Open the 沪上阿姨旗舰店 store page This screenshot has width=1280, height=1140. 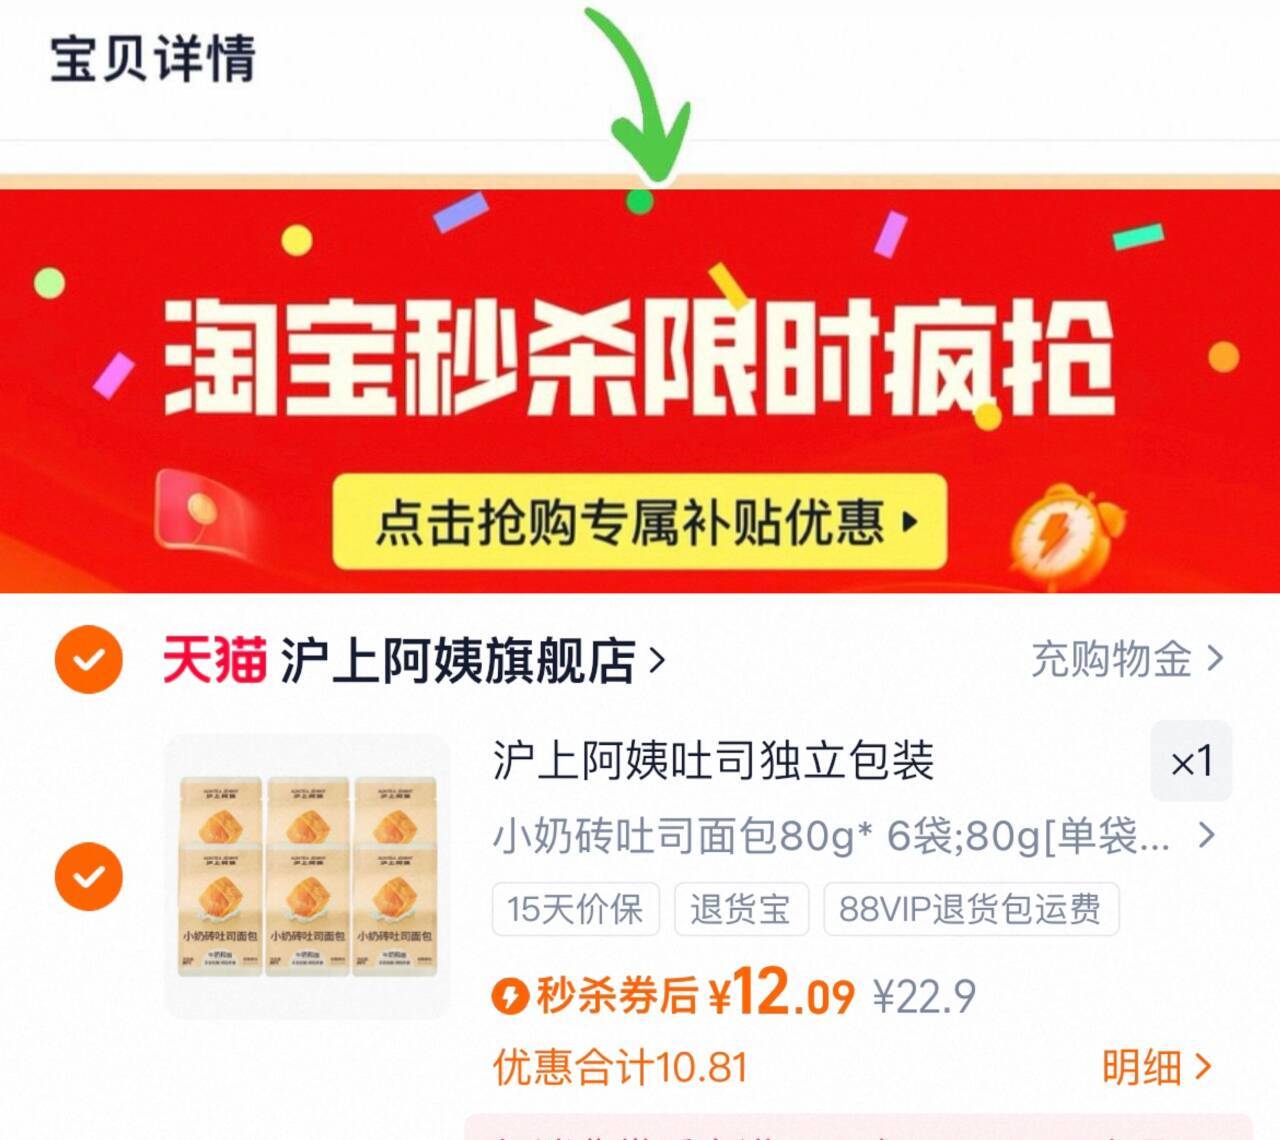point(472,660)
